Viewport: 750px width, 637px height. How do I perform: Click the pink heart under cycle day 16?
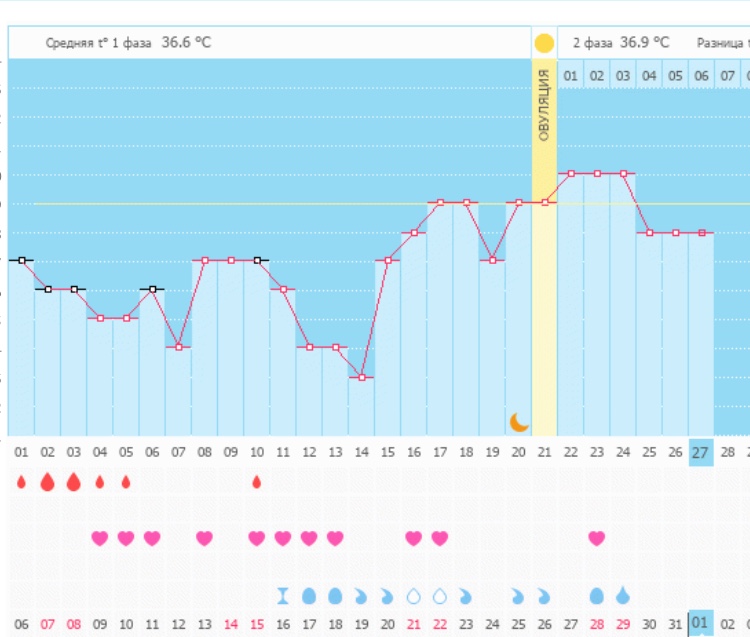(x=414, y=538)
